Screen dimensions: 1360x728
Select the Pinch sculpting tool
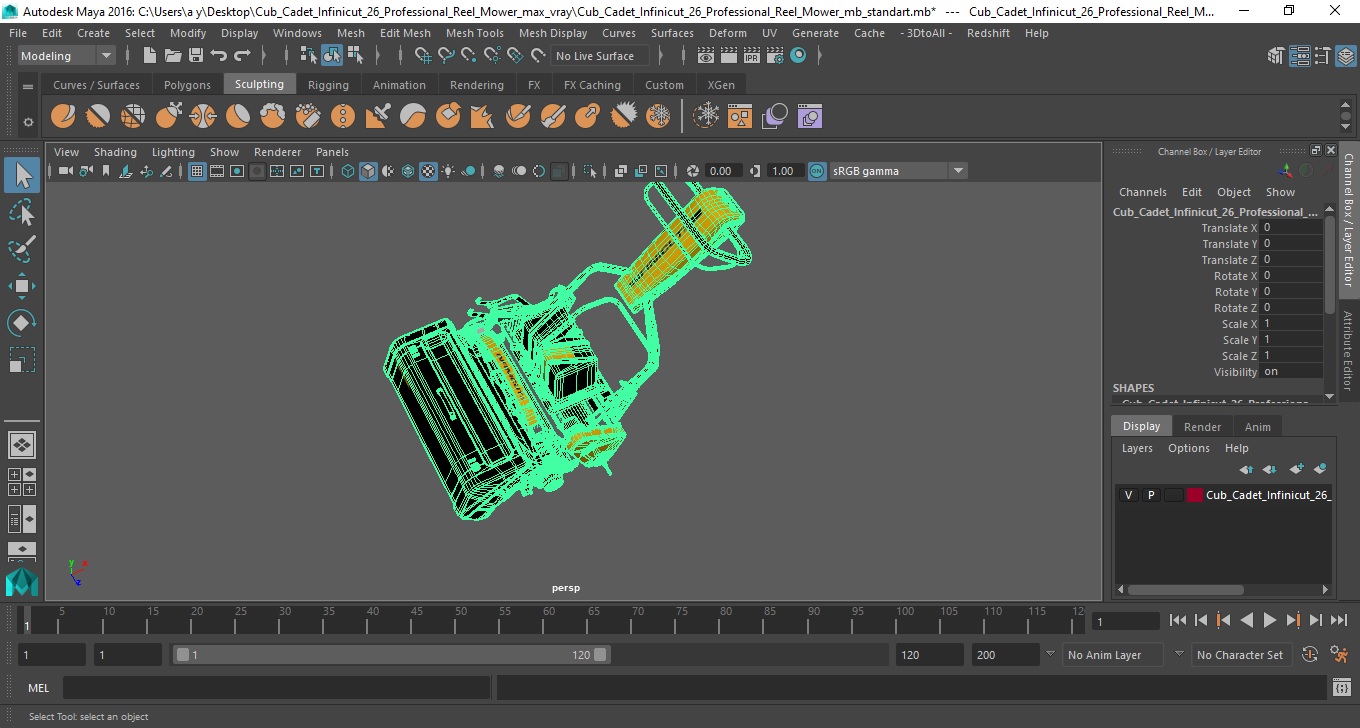click(x=203, y=117)
